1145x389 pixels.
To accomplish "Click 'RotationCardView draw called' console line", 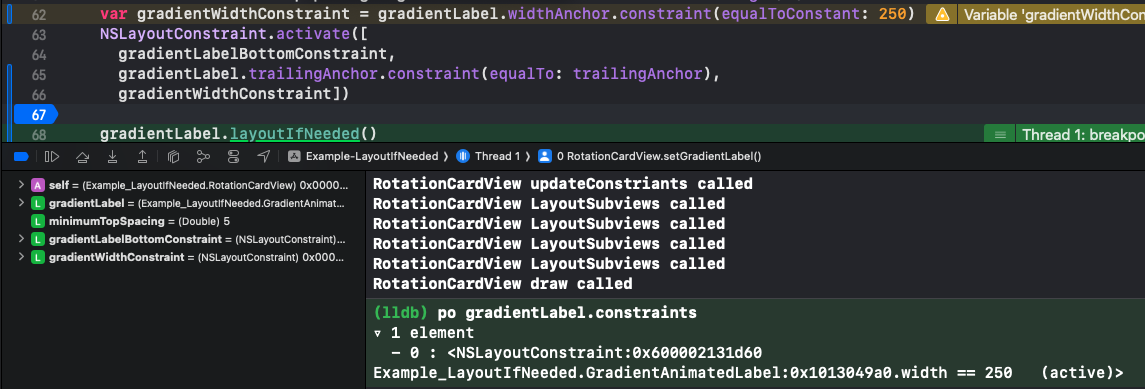I will coord(502,283).
